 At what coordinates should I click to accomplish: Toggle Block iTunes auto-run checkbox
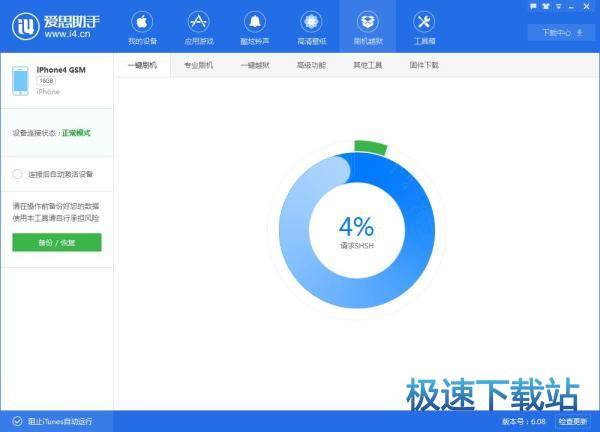coord(17,421)
